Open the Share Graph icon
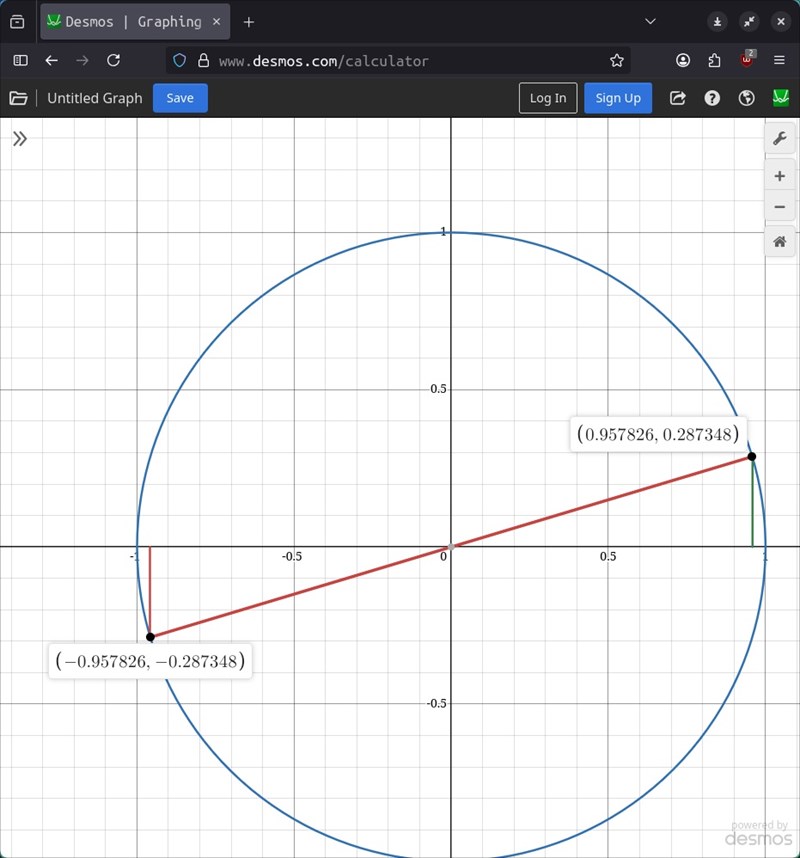 pyautogui.click(x=678, y=98)
